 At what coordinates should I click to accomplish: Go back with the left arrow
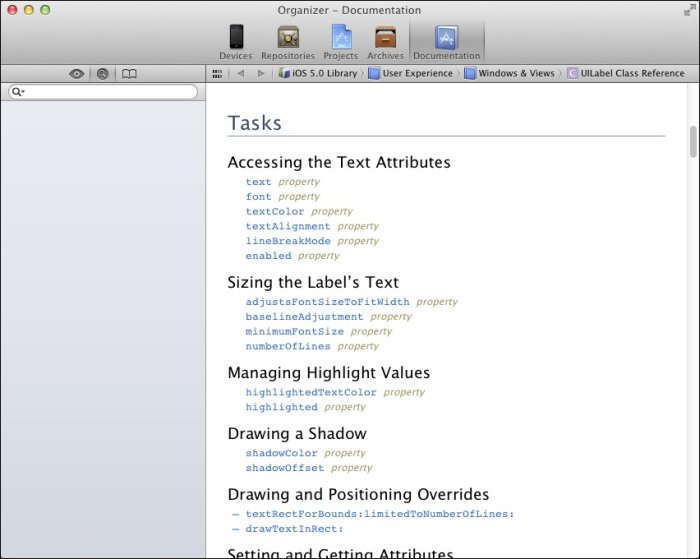click(x=240, y=73)
